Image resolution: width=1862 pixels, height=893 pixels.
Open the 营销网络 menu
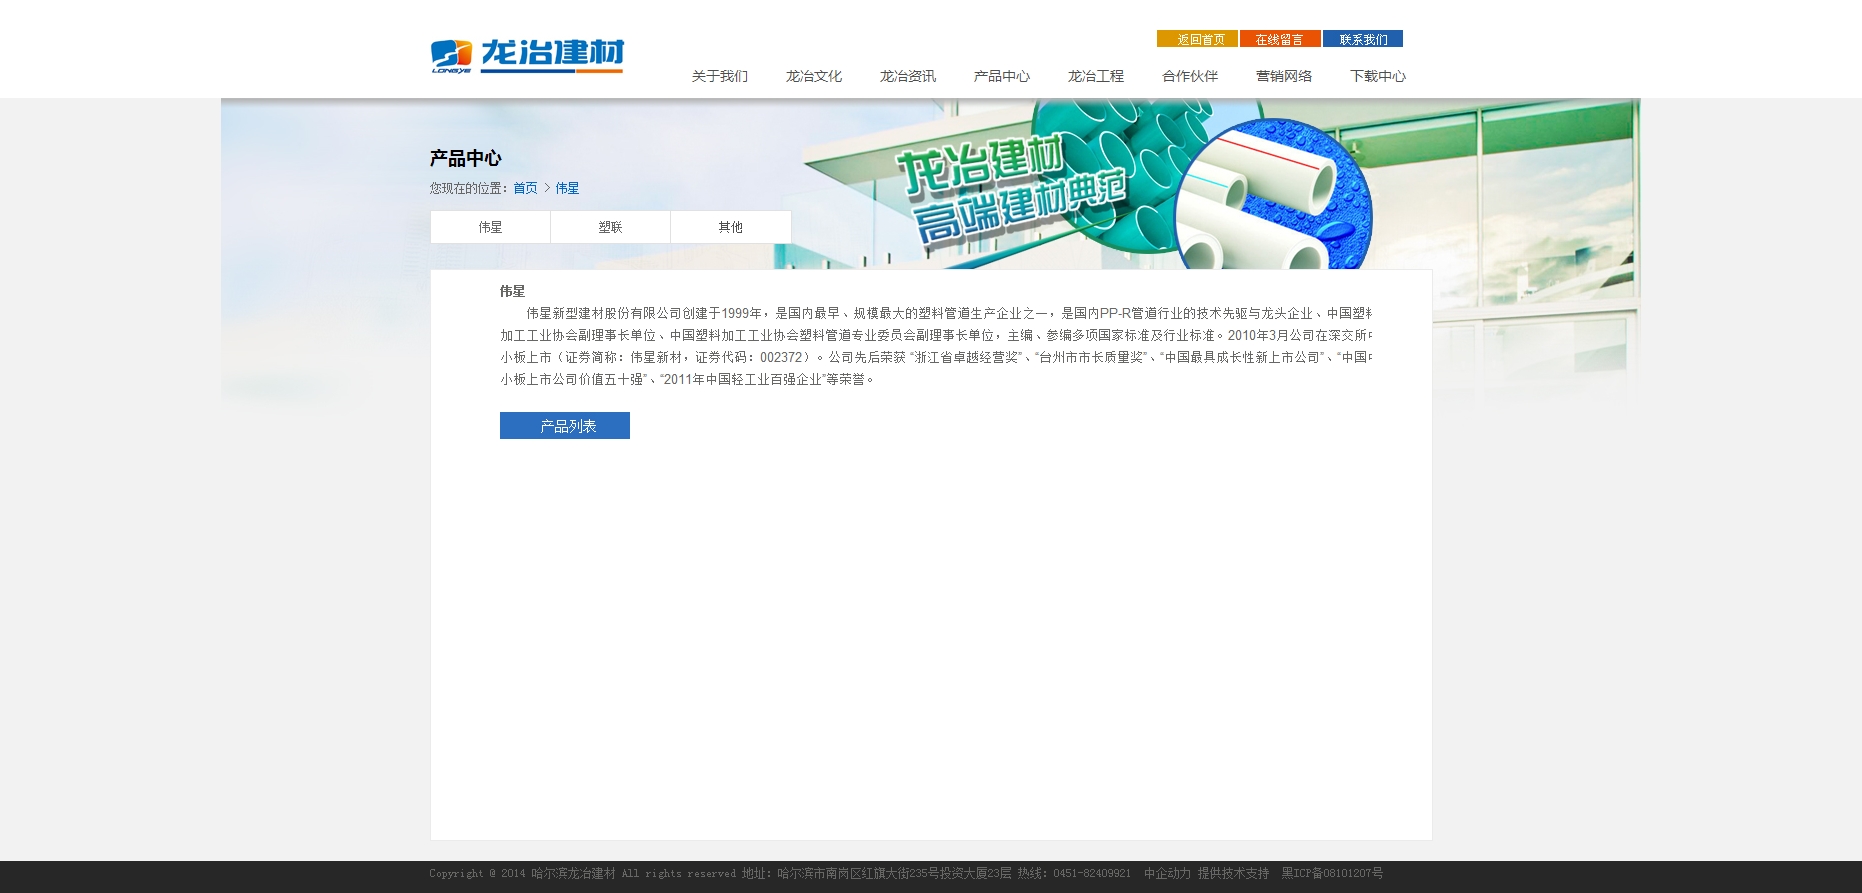[x=1284, y=76]
